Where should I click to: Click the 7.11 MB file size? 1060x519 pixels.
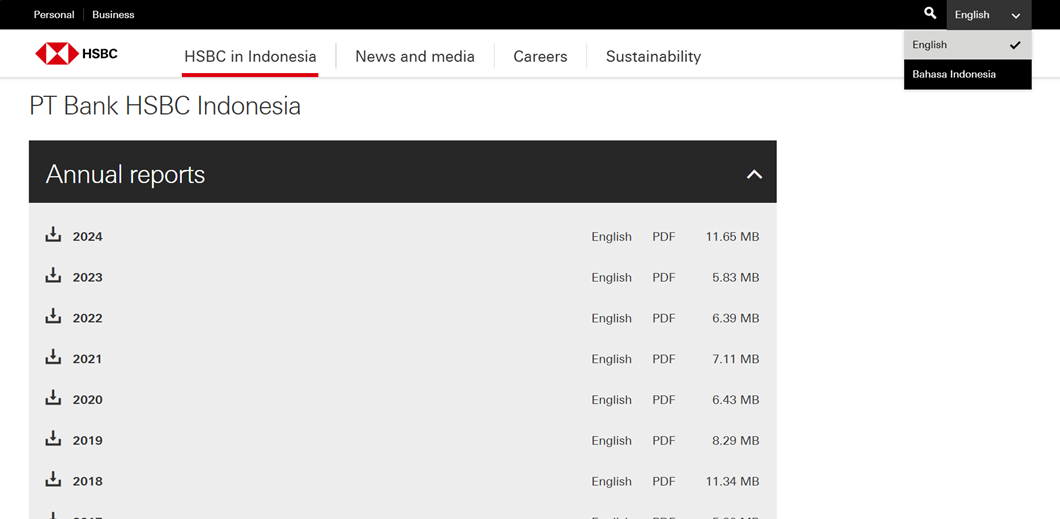tap(736, 360)
